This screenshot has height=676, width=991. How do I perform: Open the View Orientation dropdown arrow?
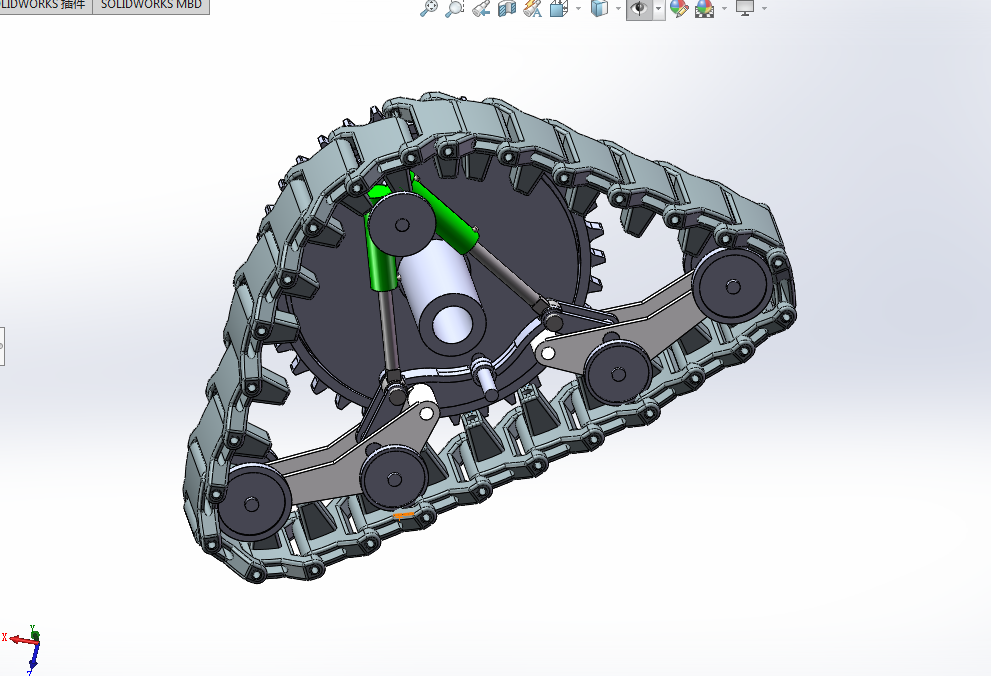(x=578, y=8)
